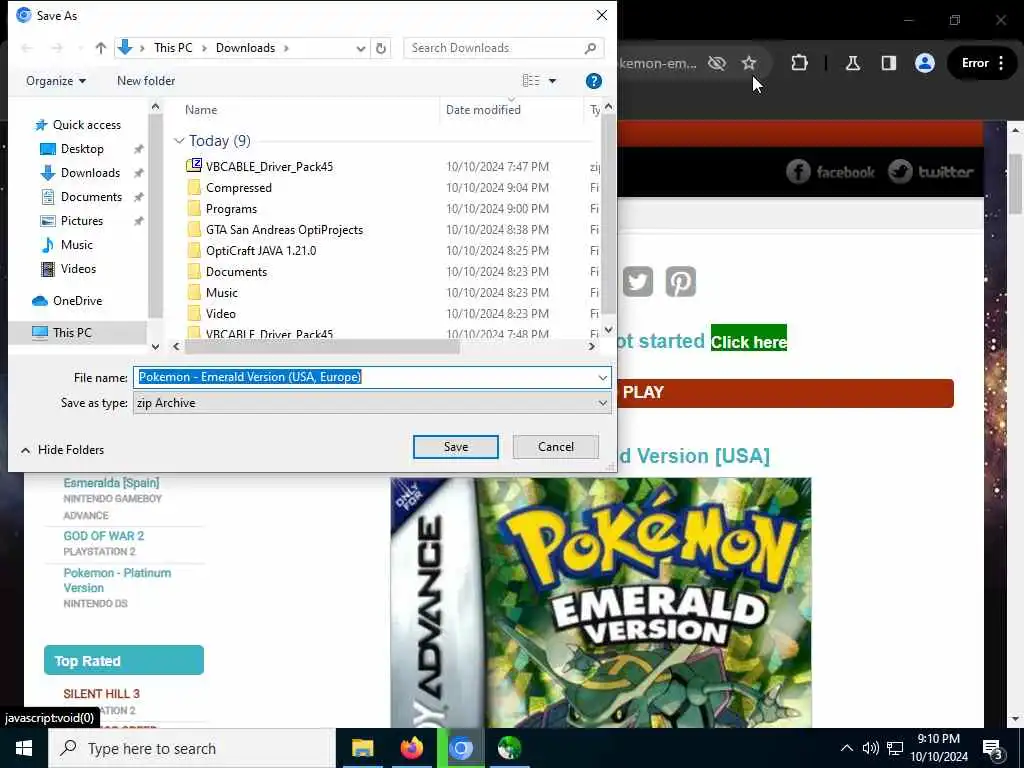The width and height of the screenshot is (1024, 768).
Task: Open the address bar history dropdown
Action: pyautogui.click(x=360, y=48)
